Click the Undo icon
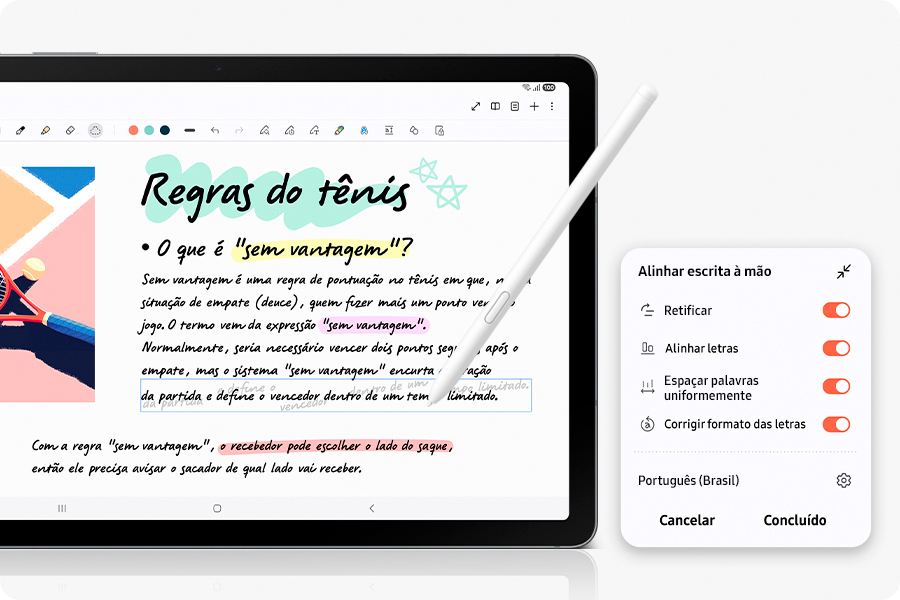Image resolution: width=900 pixels, height=600 pixels. pyautogui.click(x=215, y=129)
